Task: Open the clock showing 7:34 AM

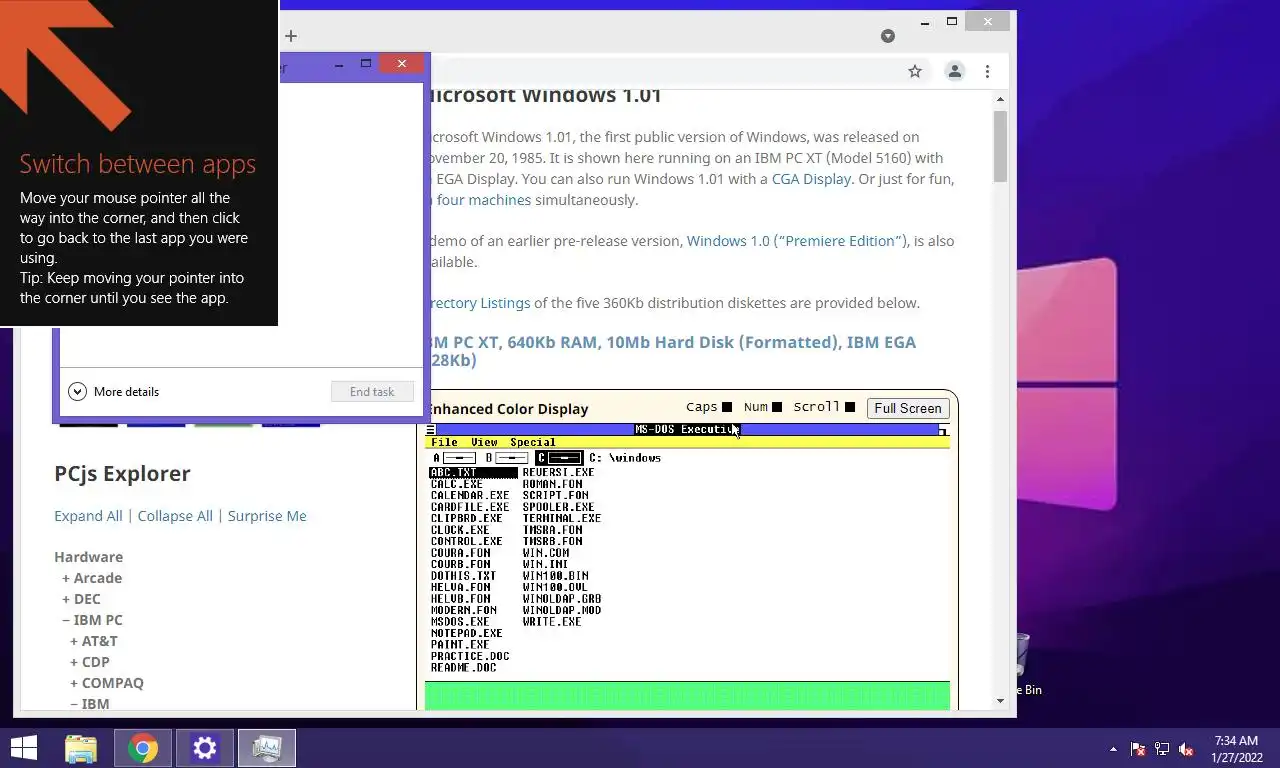Action: [1236, 749]
